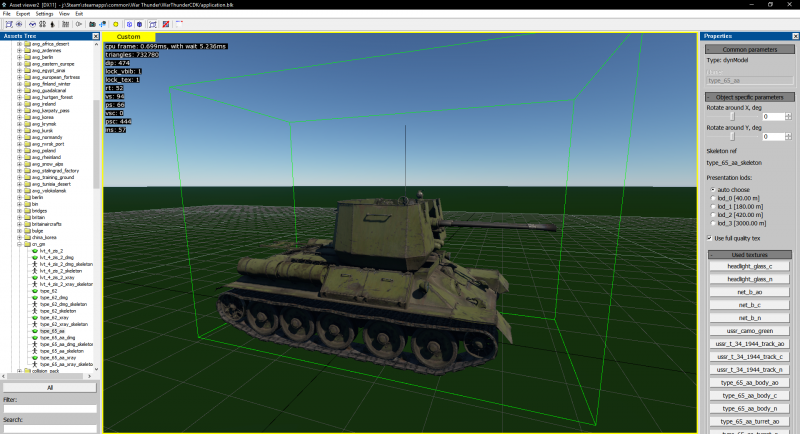Click the black tree figure toolbar icon
The image size is (800, 434).
[52, 24]
